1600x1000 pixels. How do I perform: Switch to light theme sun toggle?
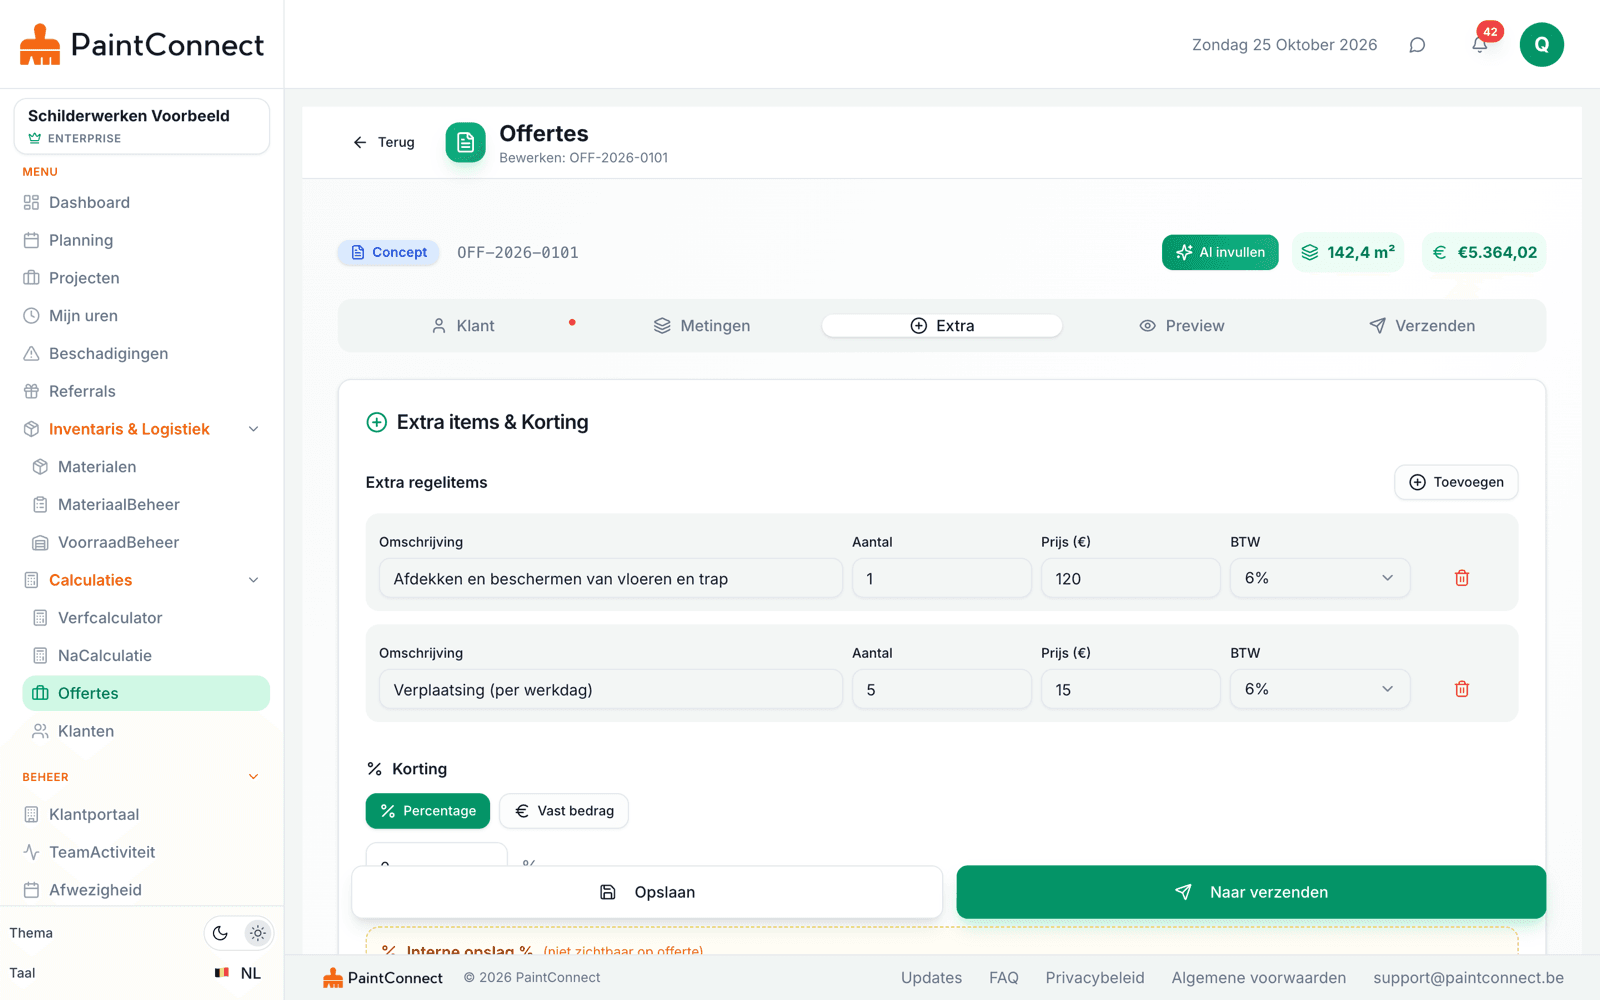(x=258, y=933)
